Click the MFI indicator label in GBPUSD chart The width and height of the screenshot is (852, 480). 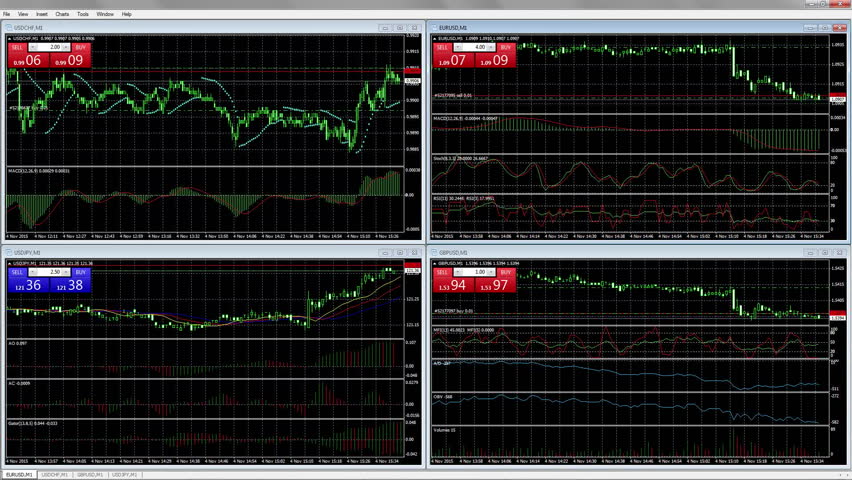pyautogui.click(x=463, y=330)
